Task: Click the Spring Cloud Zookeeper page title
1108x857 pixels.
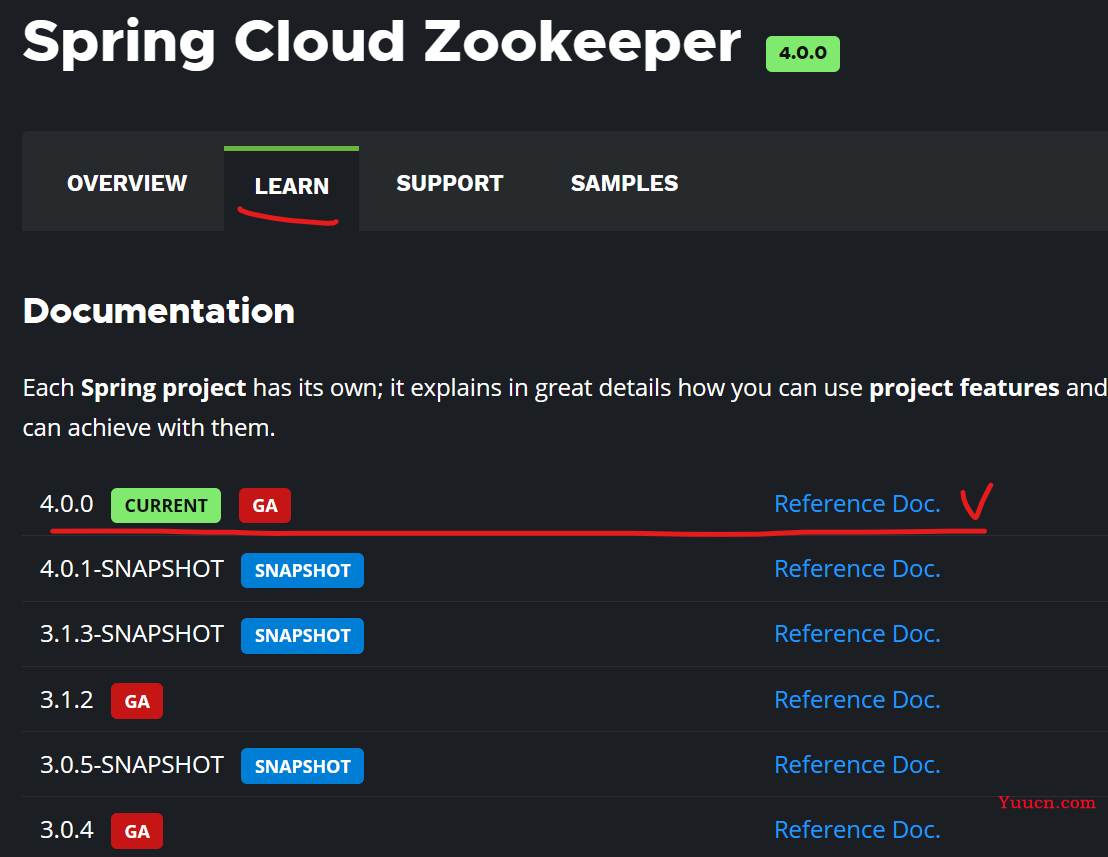Action: pos(382,42)
